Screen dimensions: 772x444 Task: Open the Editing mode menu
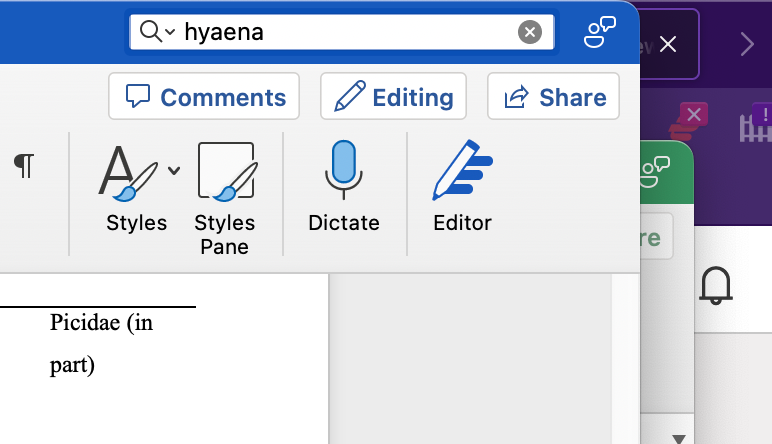pos(393,97)
